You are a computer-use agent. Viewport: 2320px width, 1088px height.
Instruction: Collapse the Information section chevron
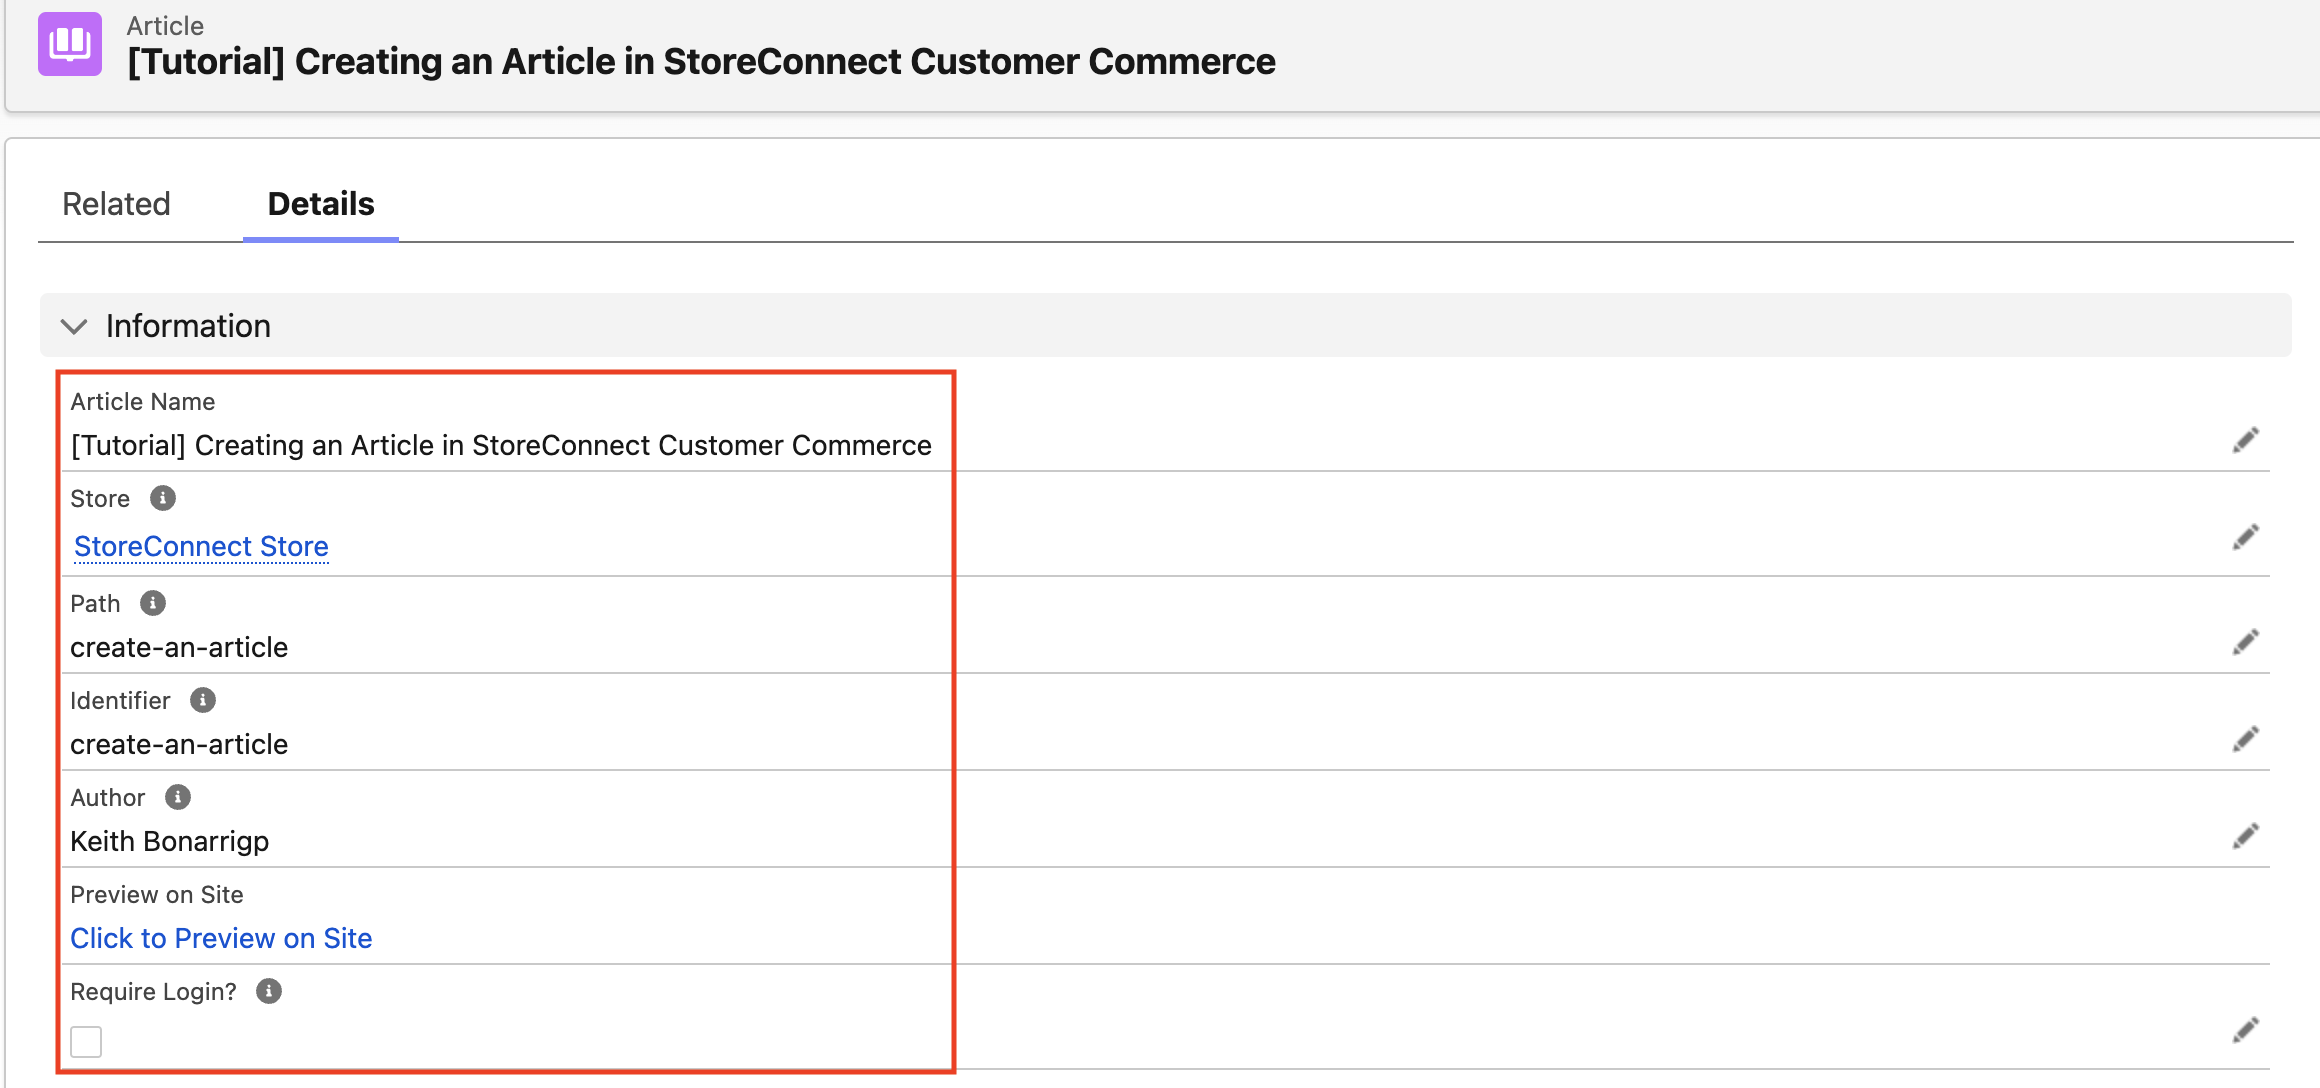coord(74,326)
